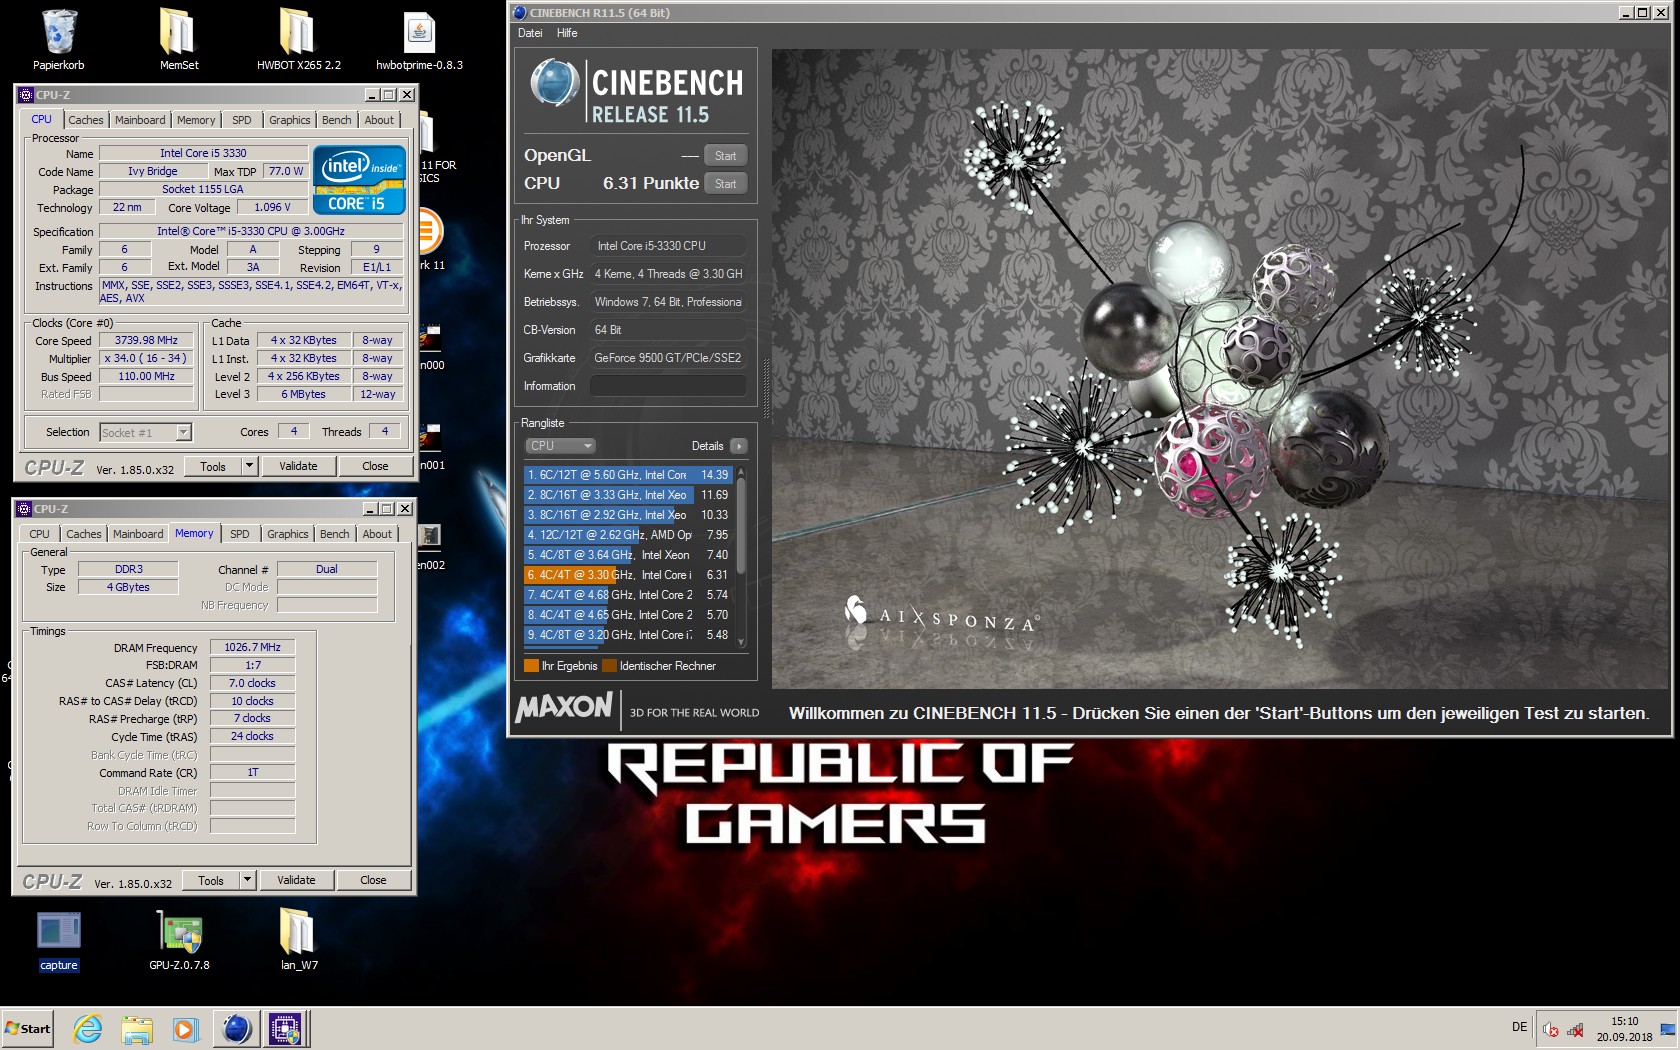Switch to Caches tab in lower CPU-Z
The width and height of the screenshot is (1680, 1050).
pos(84,534)
